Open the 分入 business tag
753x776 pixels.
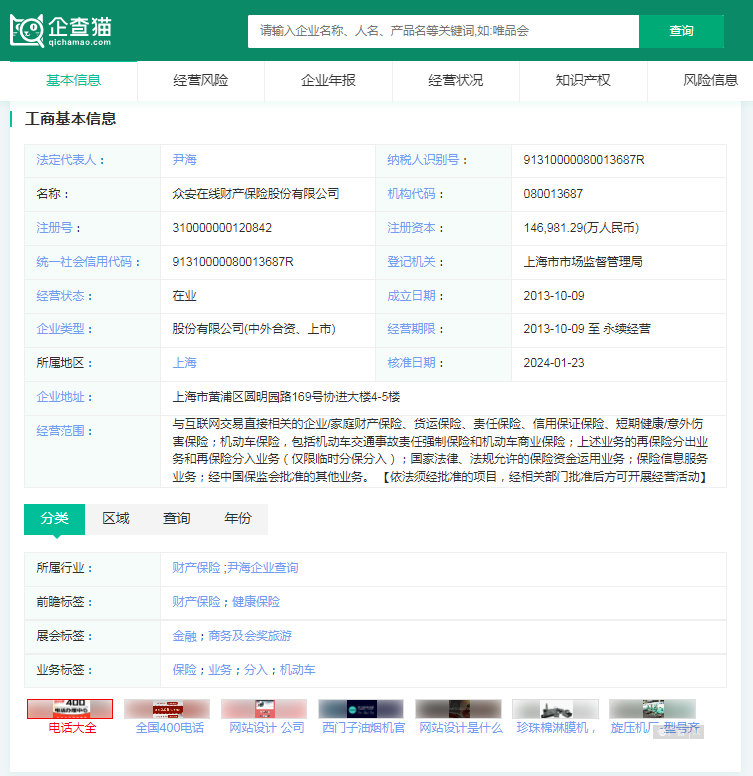click(256, 670)
